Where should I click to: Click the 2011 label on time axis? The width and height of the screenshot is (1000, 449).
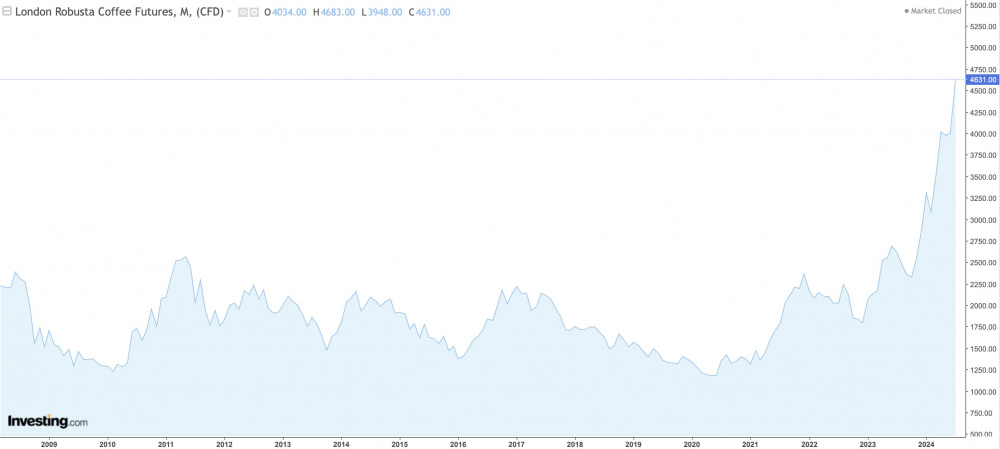pyautogui.click(x=166, y=443)
